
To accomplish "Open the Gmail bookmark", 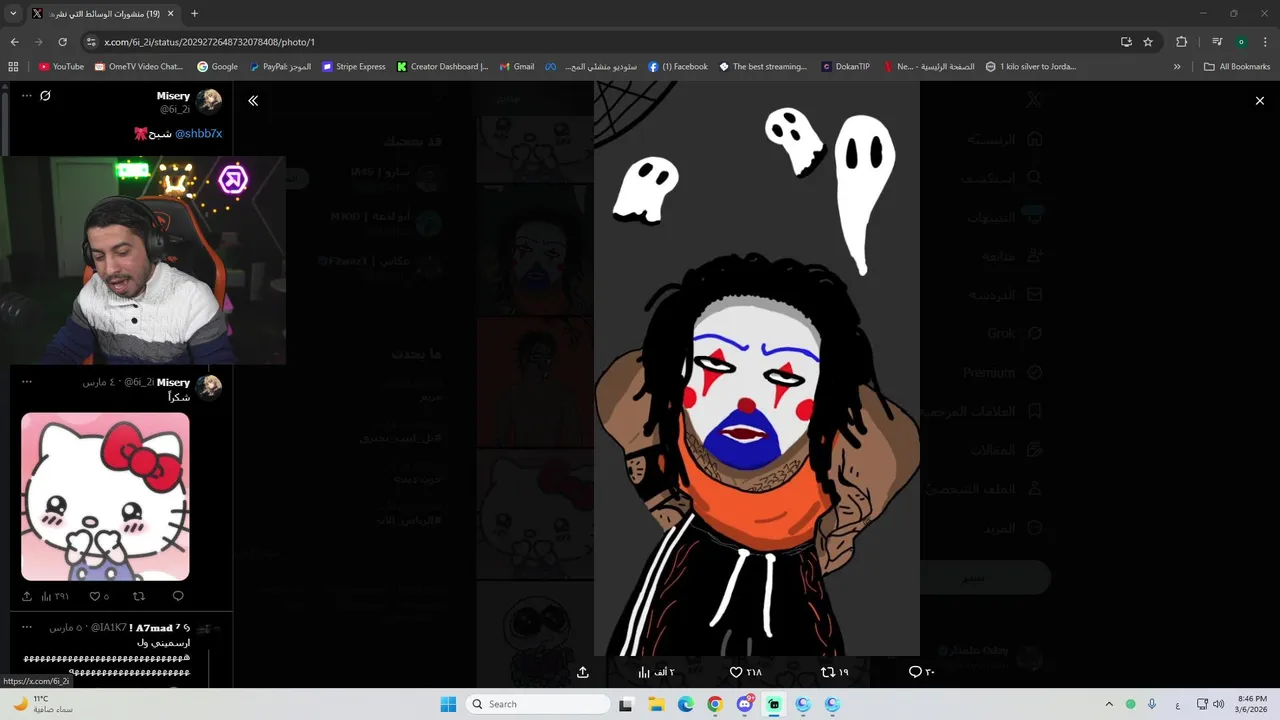I will coord(517,66).
